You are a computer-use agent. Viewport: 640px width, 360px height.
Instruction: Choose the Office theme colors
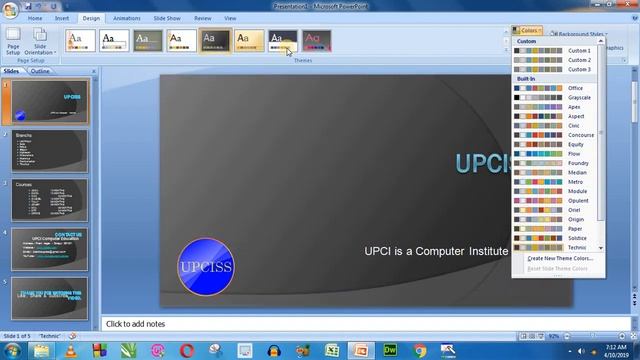(x=554, y=88)
